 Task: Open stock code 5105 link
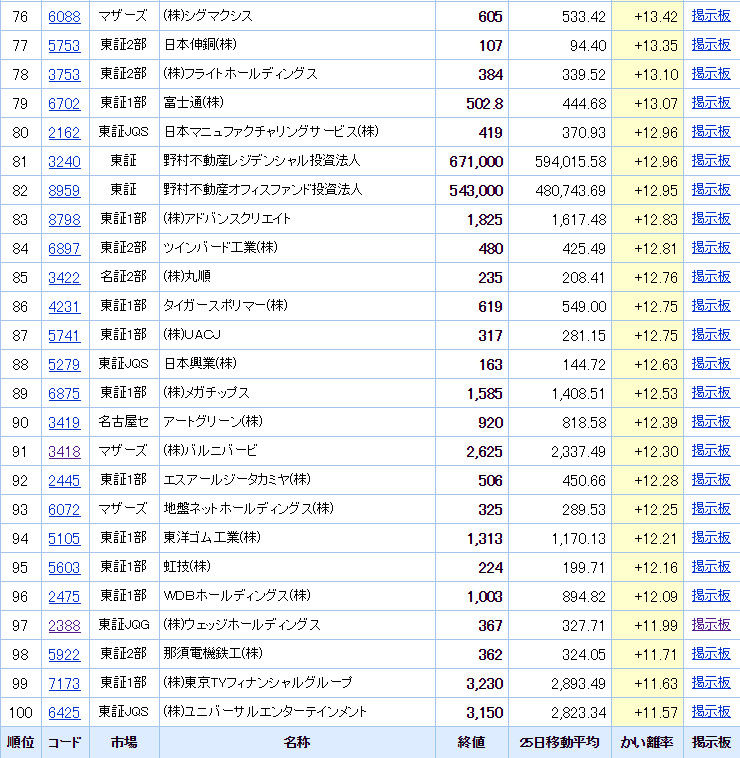point(64,539)
